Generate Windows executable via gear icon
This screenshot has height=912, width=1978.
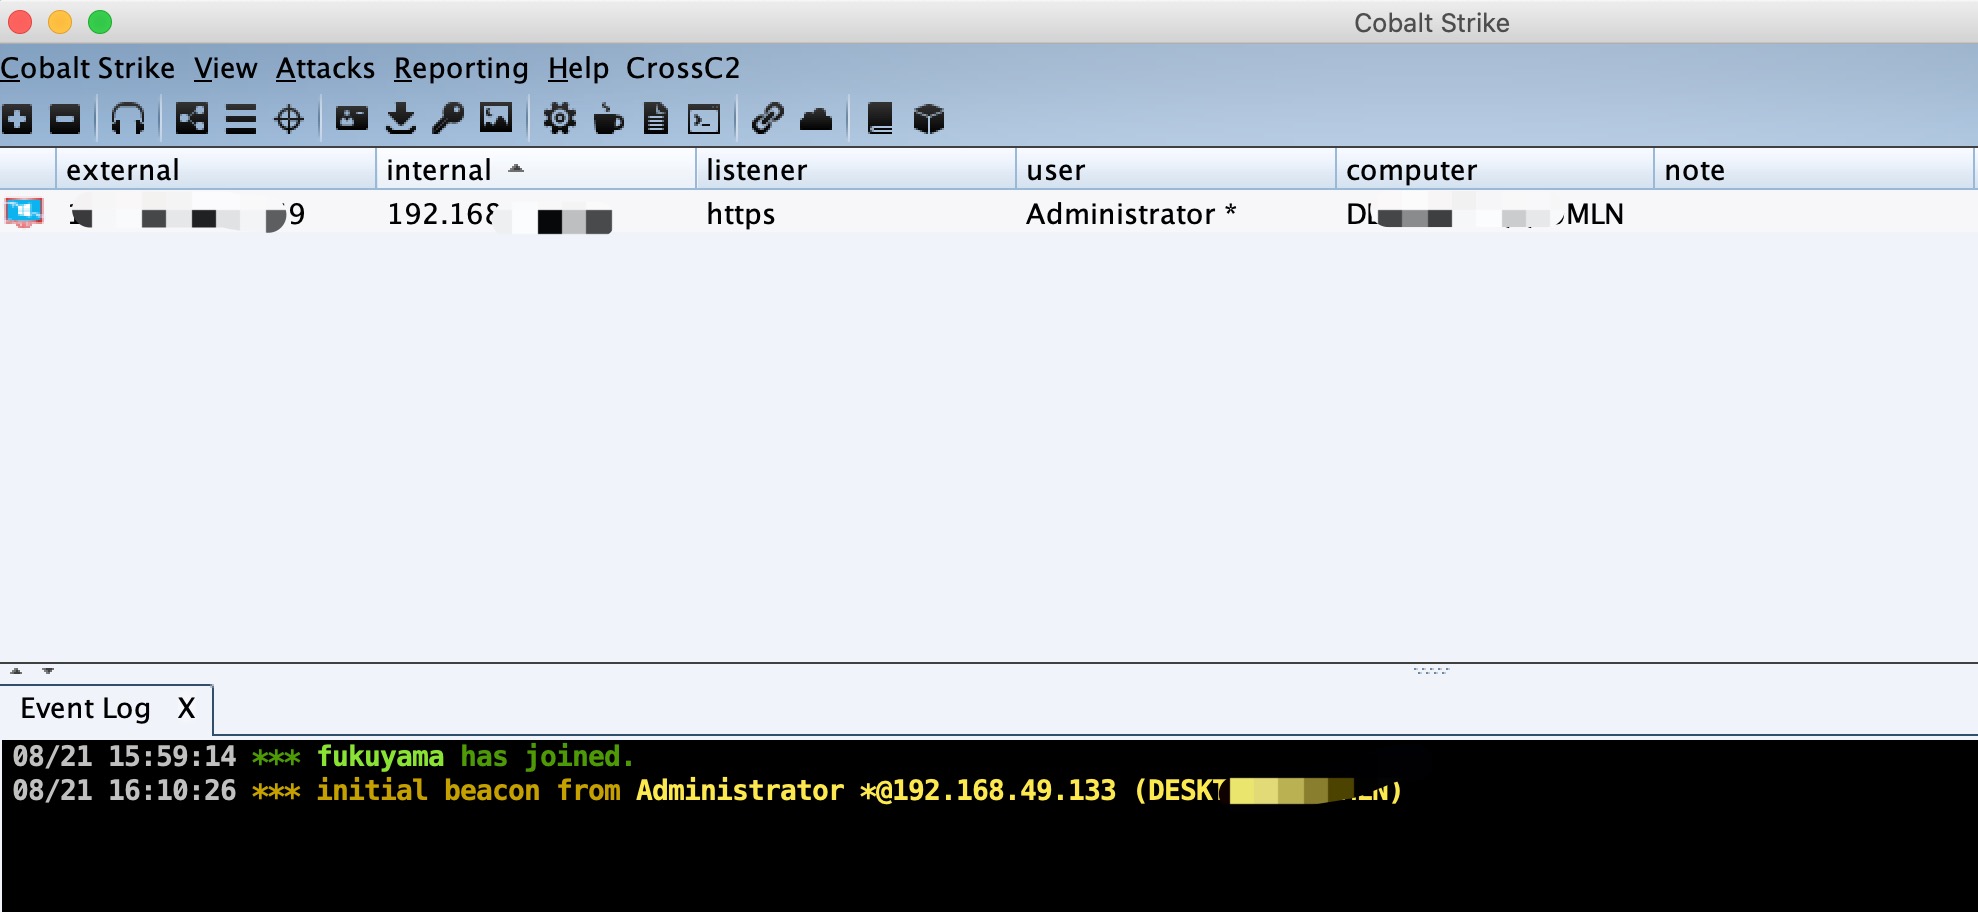[559, 119]
